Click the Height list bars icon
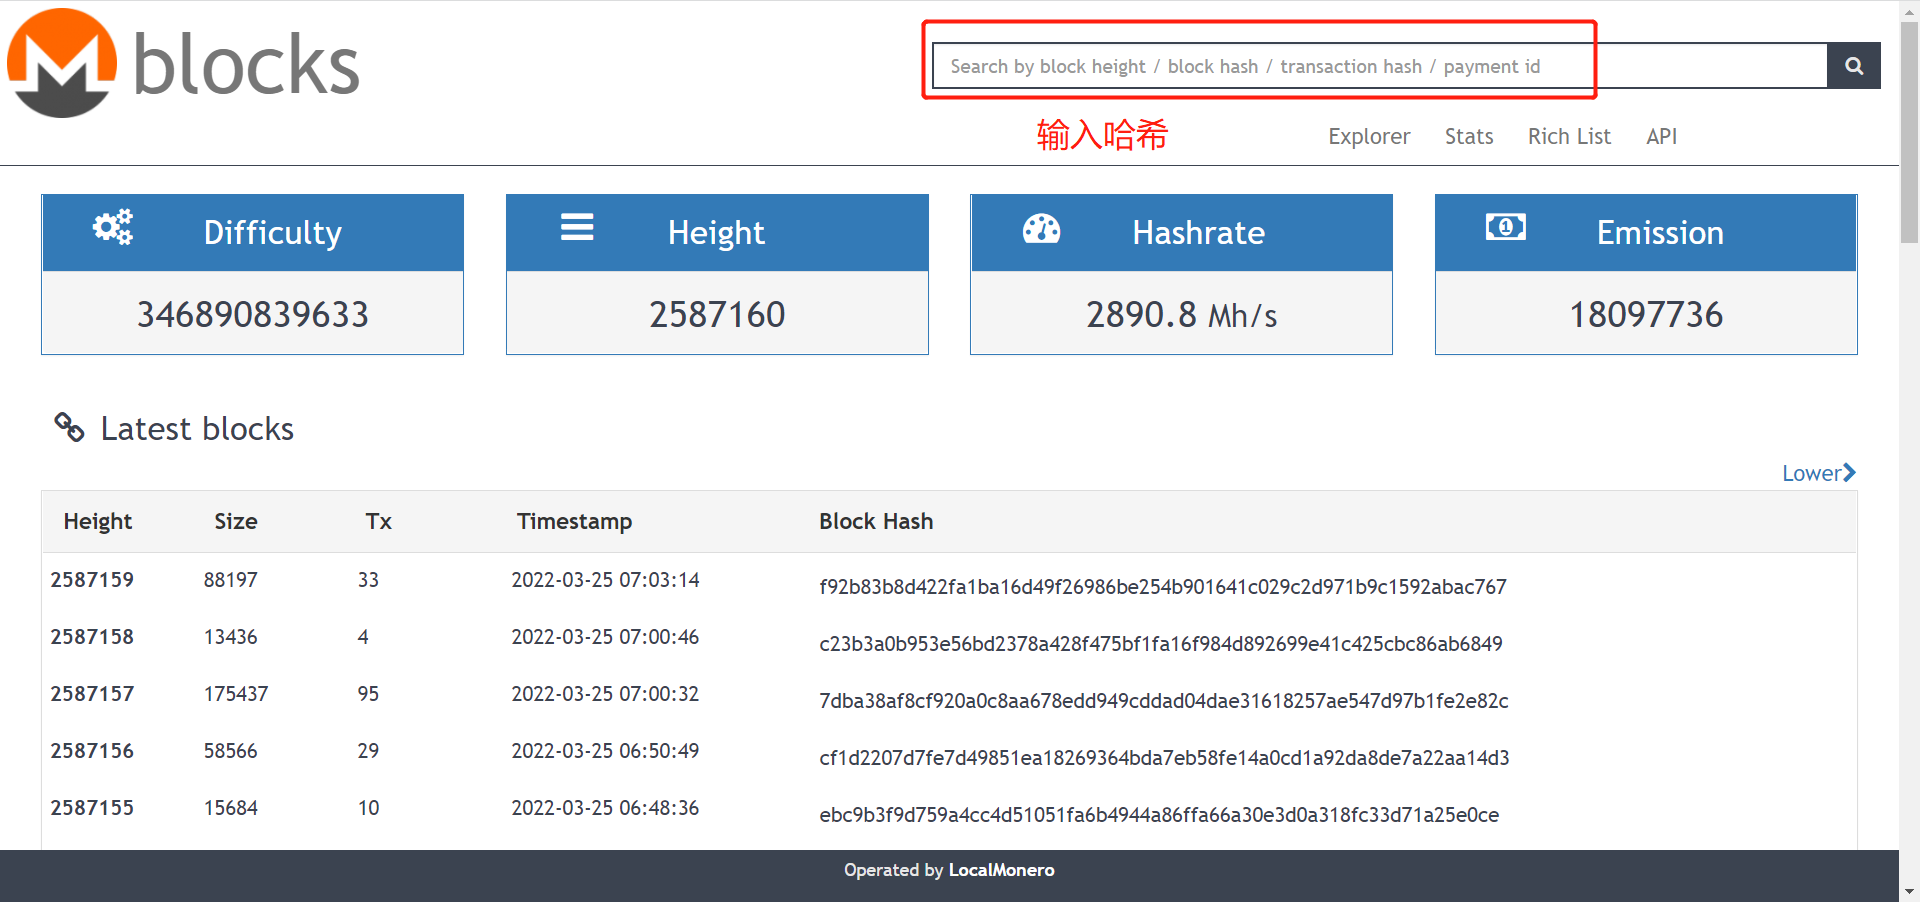This screenshot has width=1920, height=902. (x=577, y=227)
